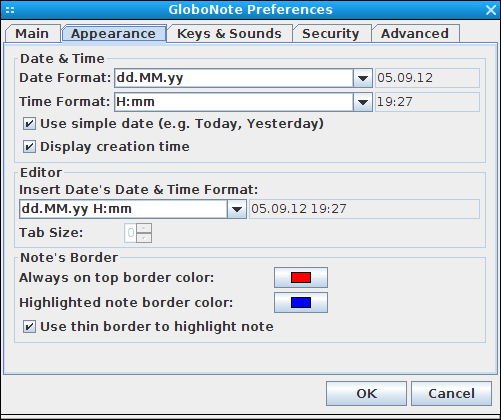Image resolution: width=501 pixels, height=420 pixels.
Task: Click the dd.MM.yy H:mm format field
Action: pyautogui.click(x=123, y=209)
